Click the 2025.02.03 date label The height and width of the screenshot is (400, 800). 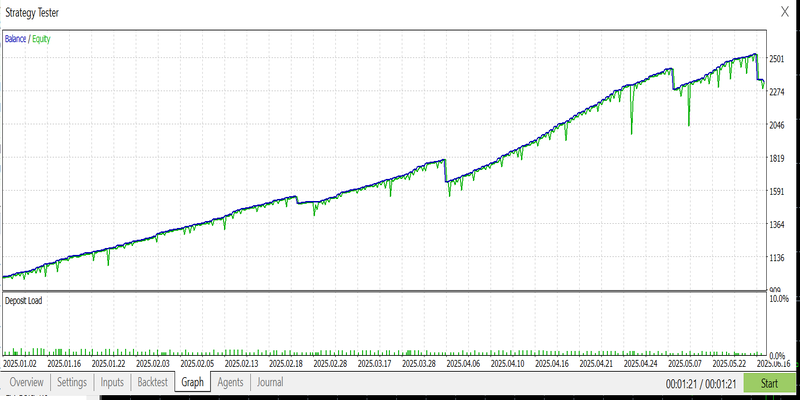click(x=153, y=364)
